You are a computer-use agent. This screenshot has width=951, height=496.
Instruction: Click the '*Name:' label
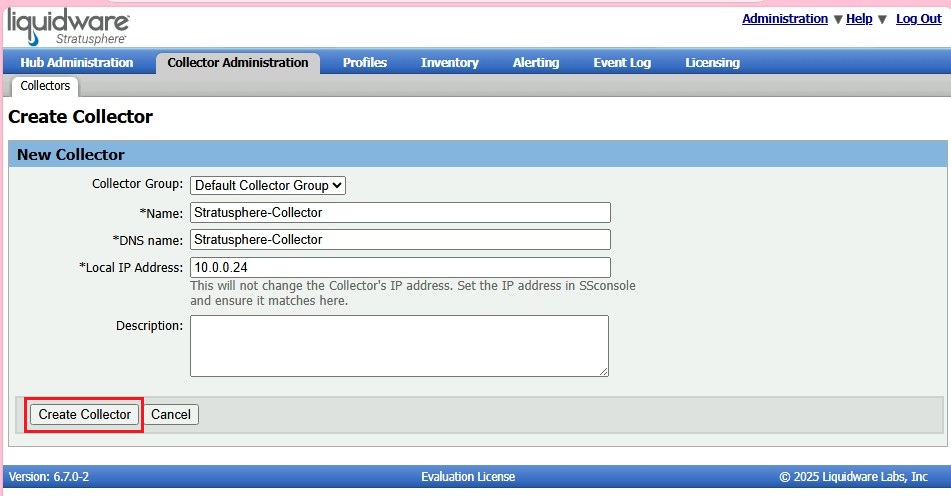[161, 213]
